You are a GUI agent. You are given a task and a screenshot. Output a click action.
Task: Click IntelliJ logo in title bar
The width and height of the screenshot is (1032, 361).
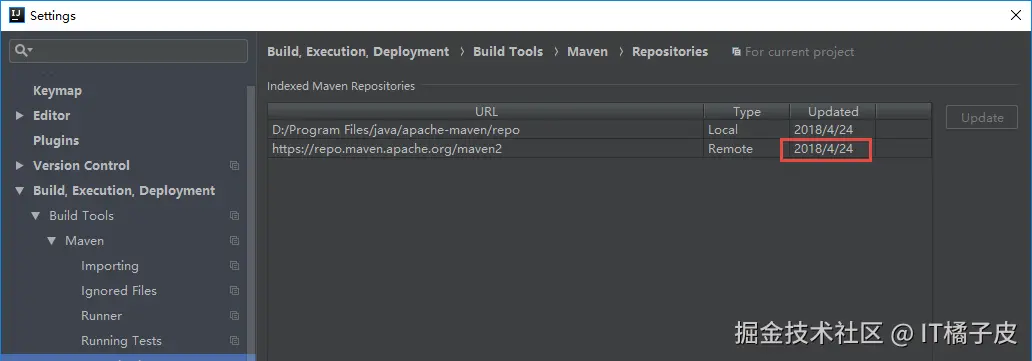[17, 15]
